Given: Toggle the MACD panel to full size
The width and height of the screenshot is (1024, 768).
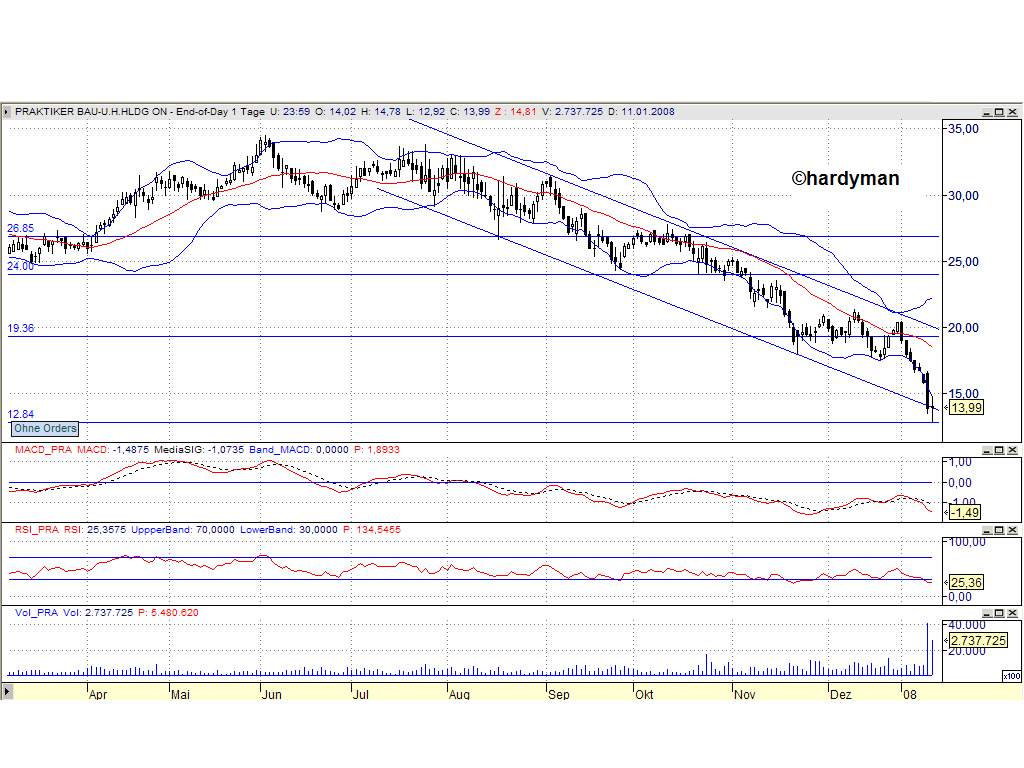Looking at the screenshot, I should pyautogui.click(x=999, y=450).
